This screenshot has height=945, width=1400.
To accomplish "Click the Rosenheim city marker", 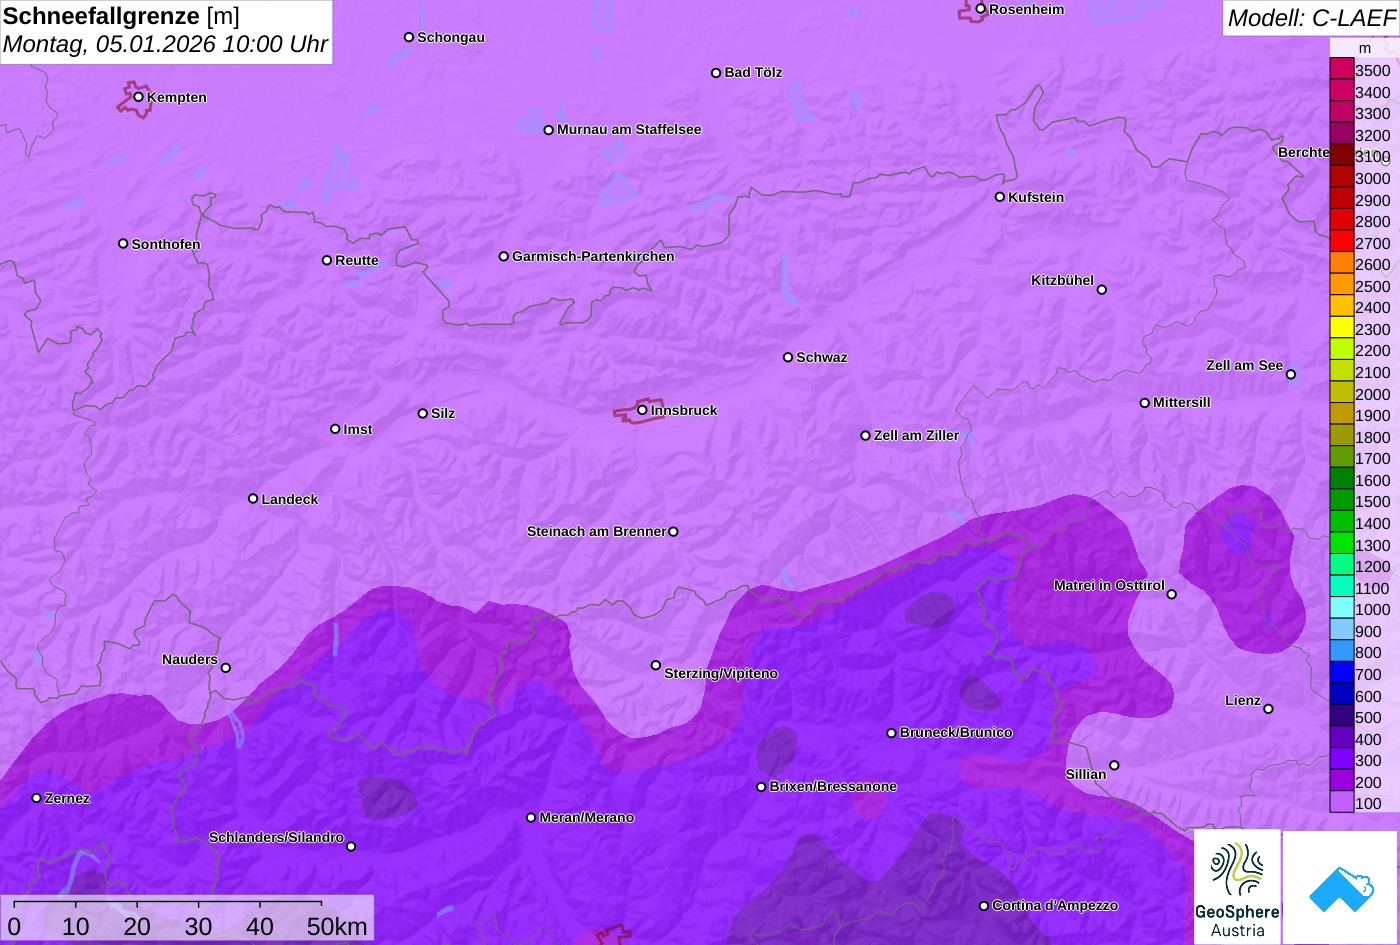I will 981,9.
